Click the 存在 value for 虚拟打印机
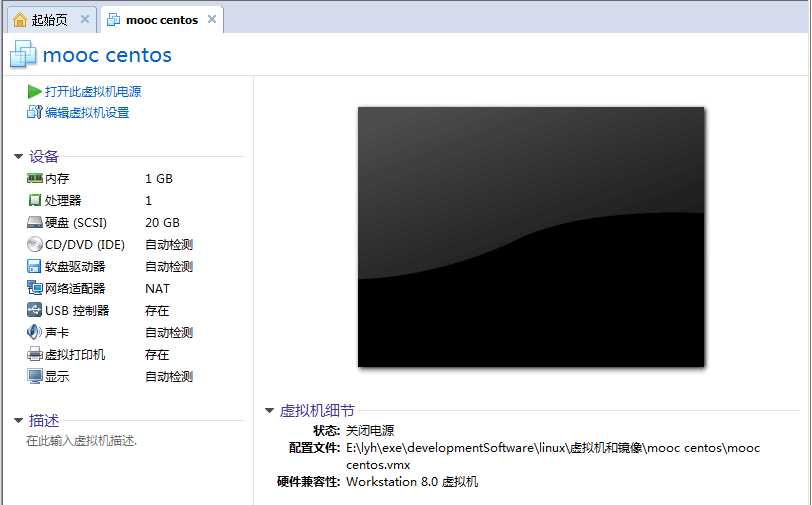812x505 pixels. click(157, 354)
